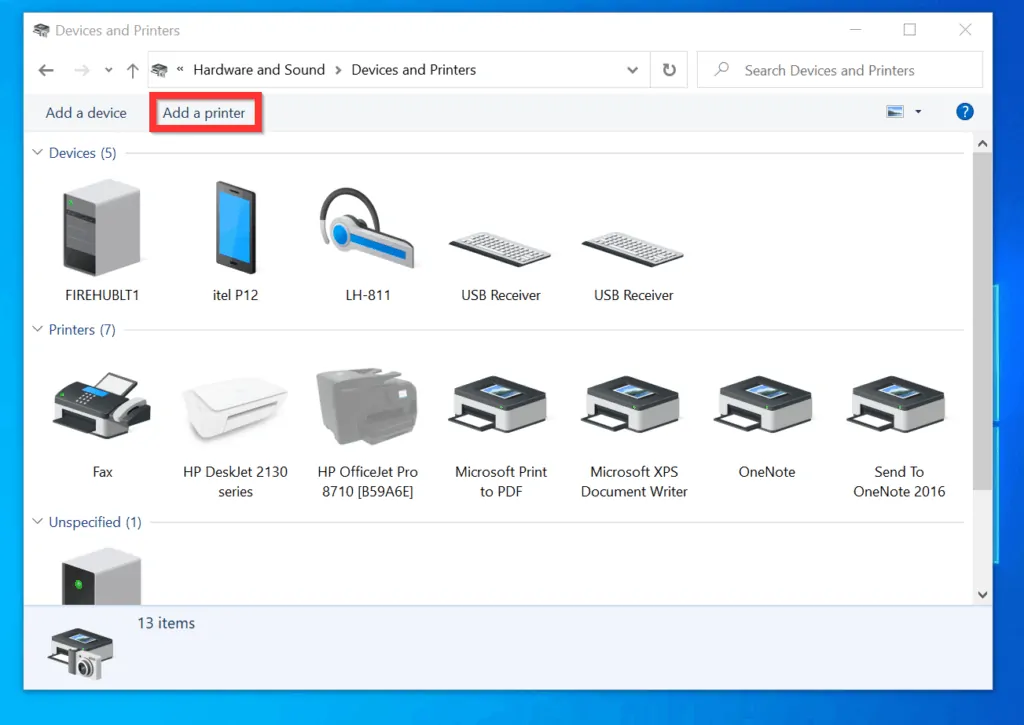
Task: Refresh the Devices and Printers view
Action: click(x=668, y=70)
